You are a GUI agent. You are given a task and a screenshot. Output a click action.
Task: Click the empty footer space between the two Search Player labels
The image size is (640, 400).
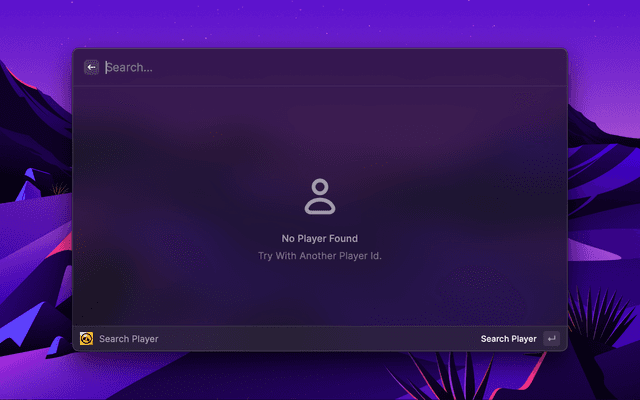[x=320, y=339]
